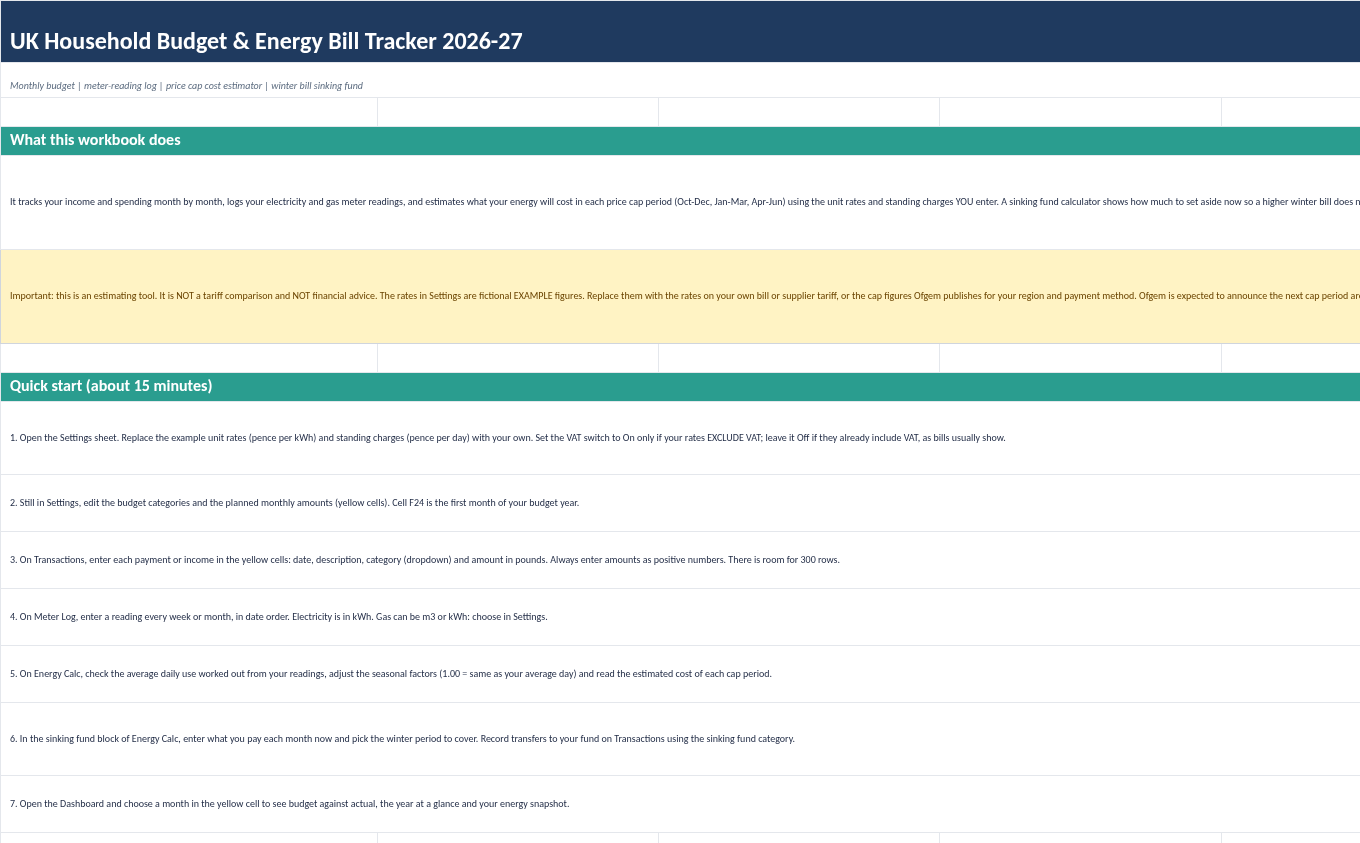Select step 1 'Open the Settings sheet' row
The width and height of the screenshot is (1360, 843).
point(680,438)
